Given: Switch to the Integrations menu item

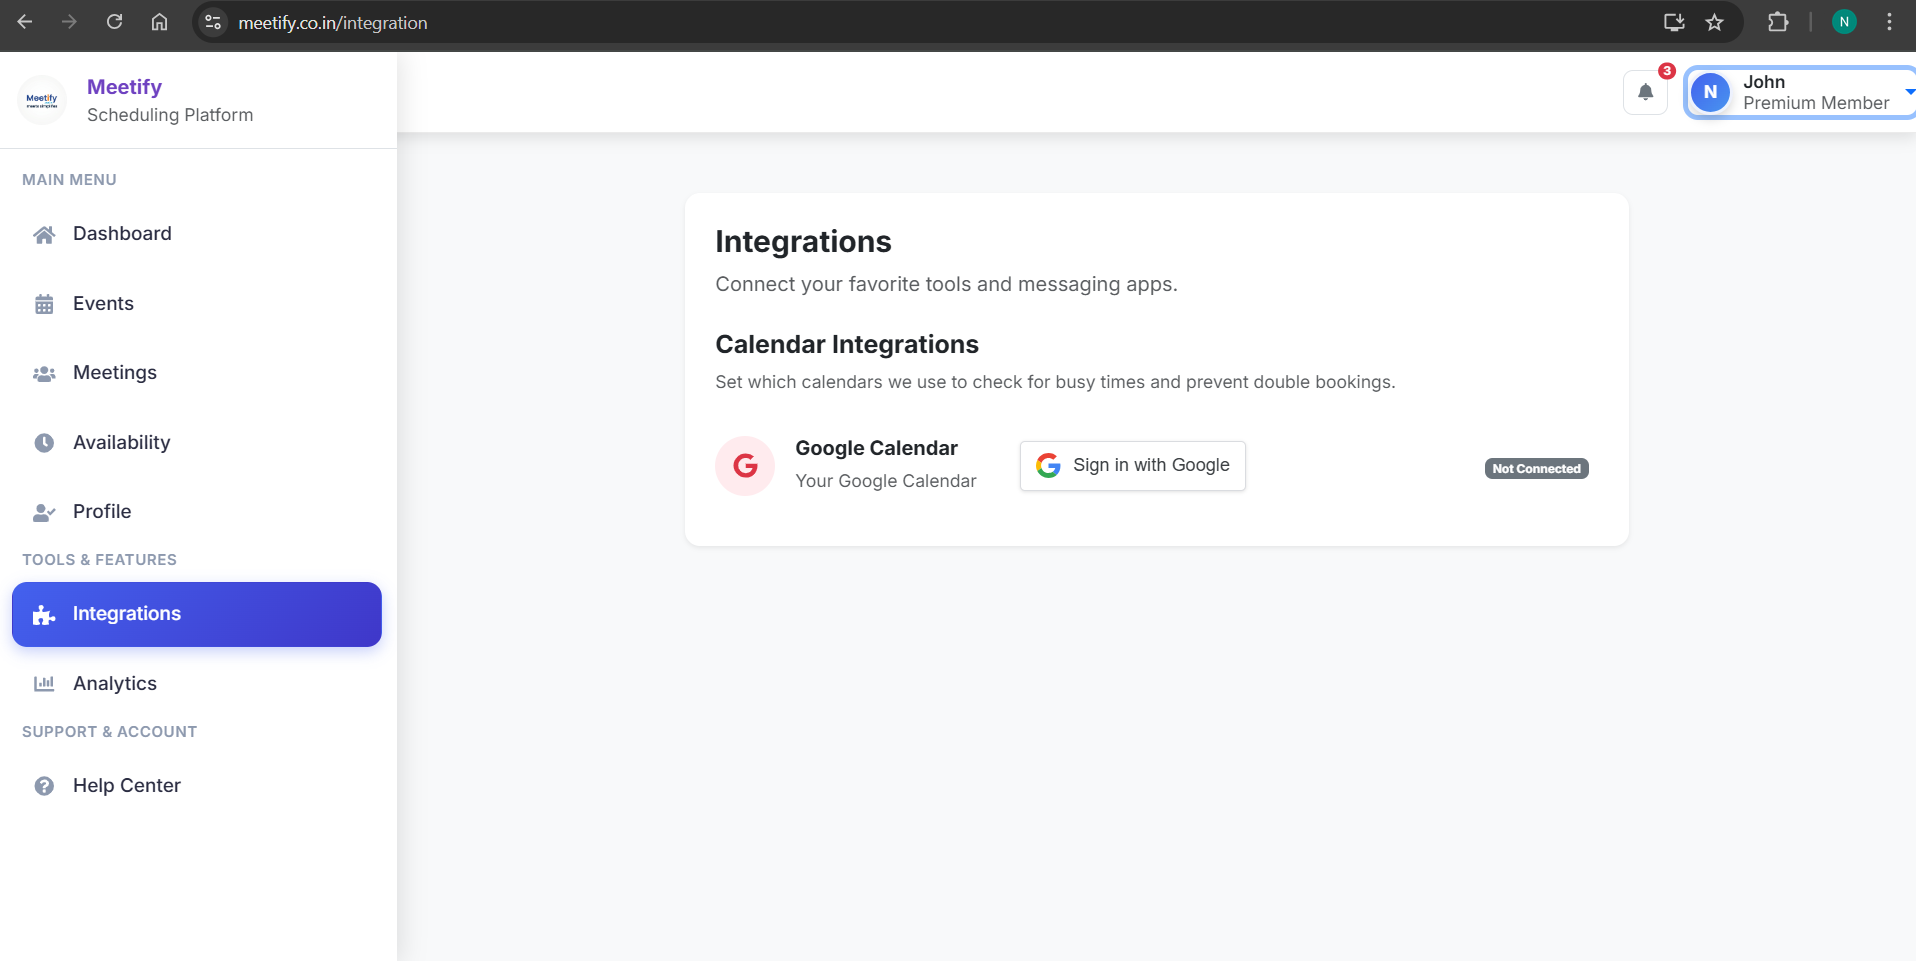Looking at the screenshot, I should (x=126, y=614).
